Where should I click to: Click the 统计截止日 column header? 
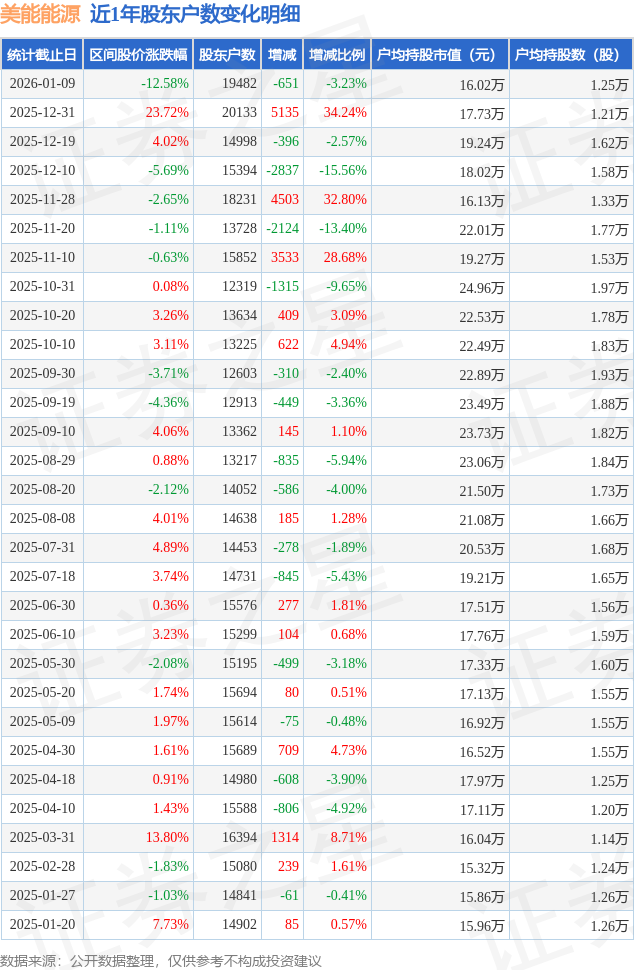(41, 55)
